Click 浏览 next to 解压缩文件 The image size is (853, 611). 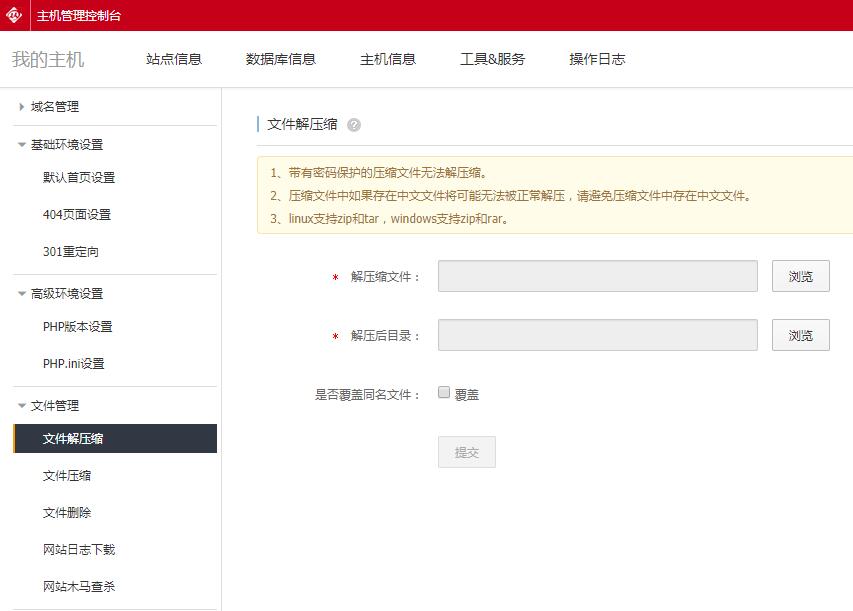point(801,276)
